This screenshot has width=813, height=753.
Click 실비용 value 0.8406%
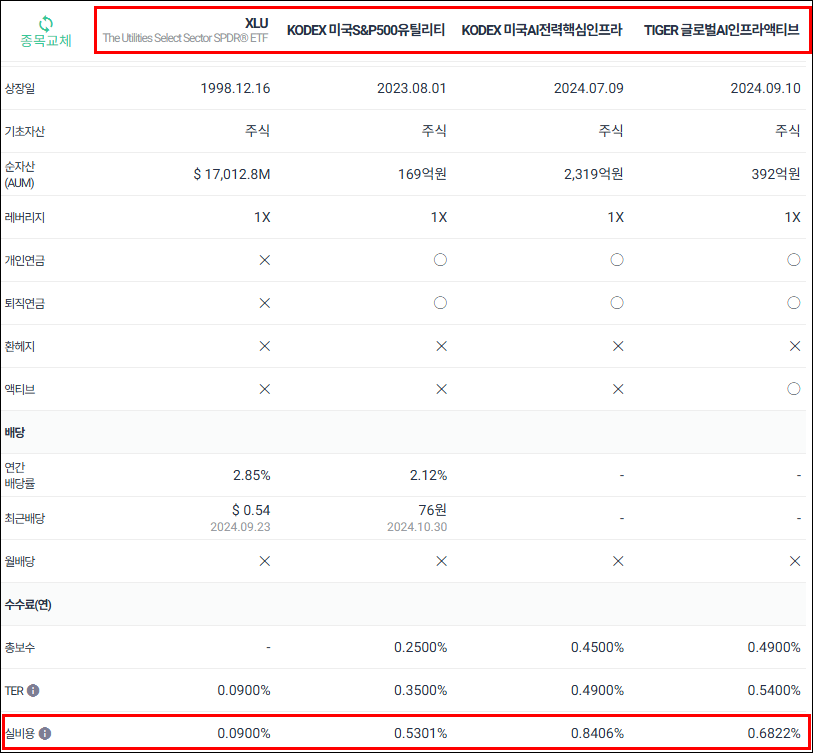[597, 734]
